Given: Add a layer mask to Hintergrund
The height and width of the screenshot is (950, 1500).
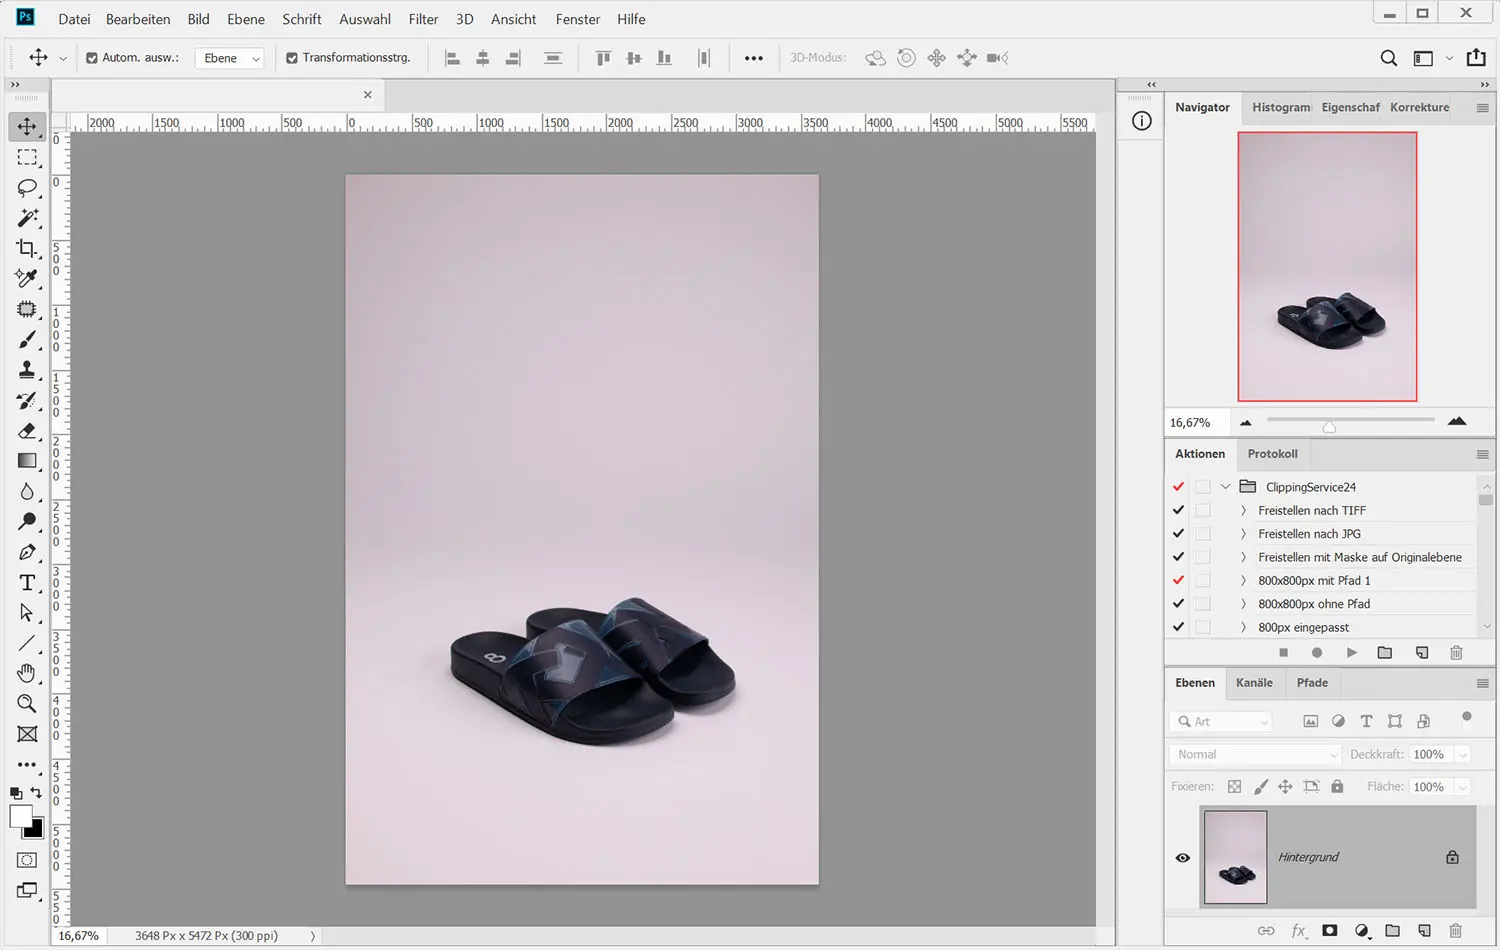Looking at the screenshot, I should (x=1329, y=931).
